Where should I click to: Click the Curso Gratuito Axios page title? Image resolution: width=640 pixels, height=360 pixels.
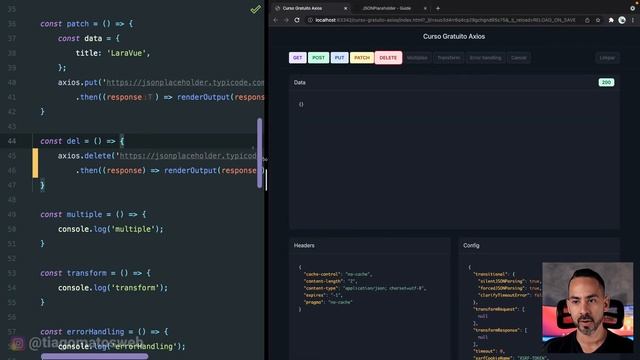pyautogui.click(x=454, y=36)
